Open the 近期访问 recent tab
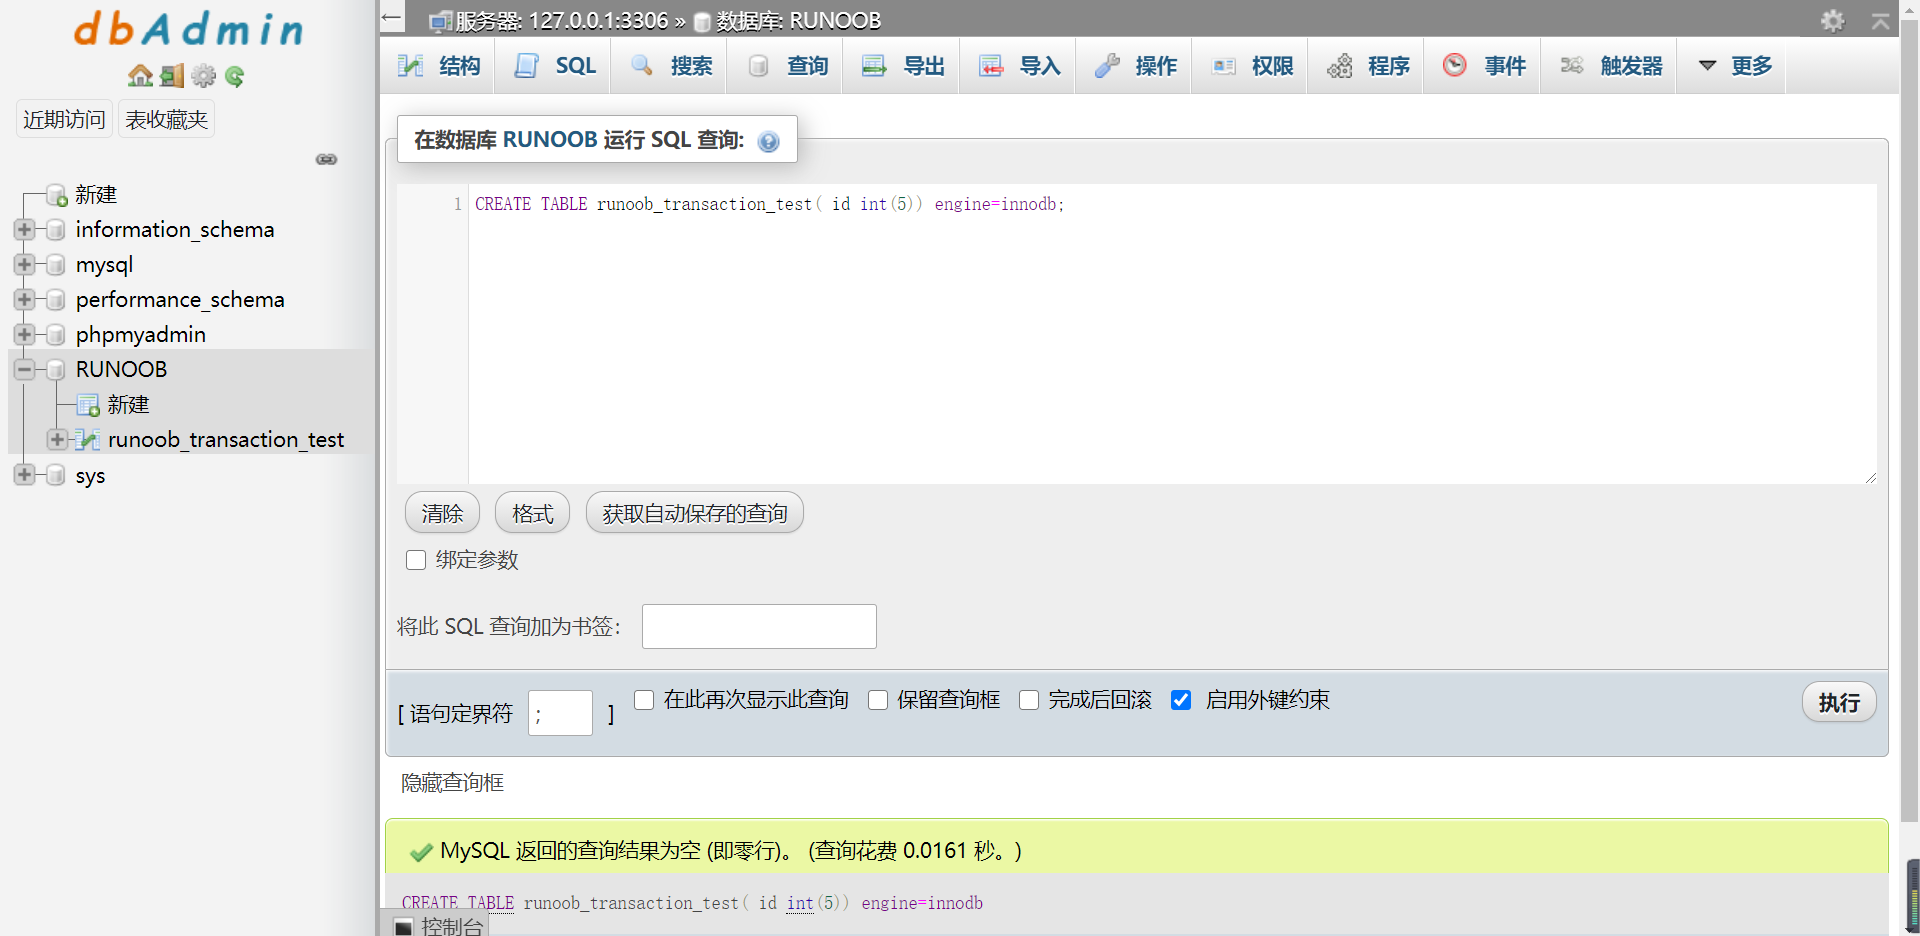Image resolution: width=1920 pixels, height=936 pixels. 64,119
